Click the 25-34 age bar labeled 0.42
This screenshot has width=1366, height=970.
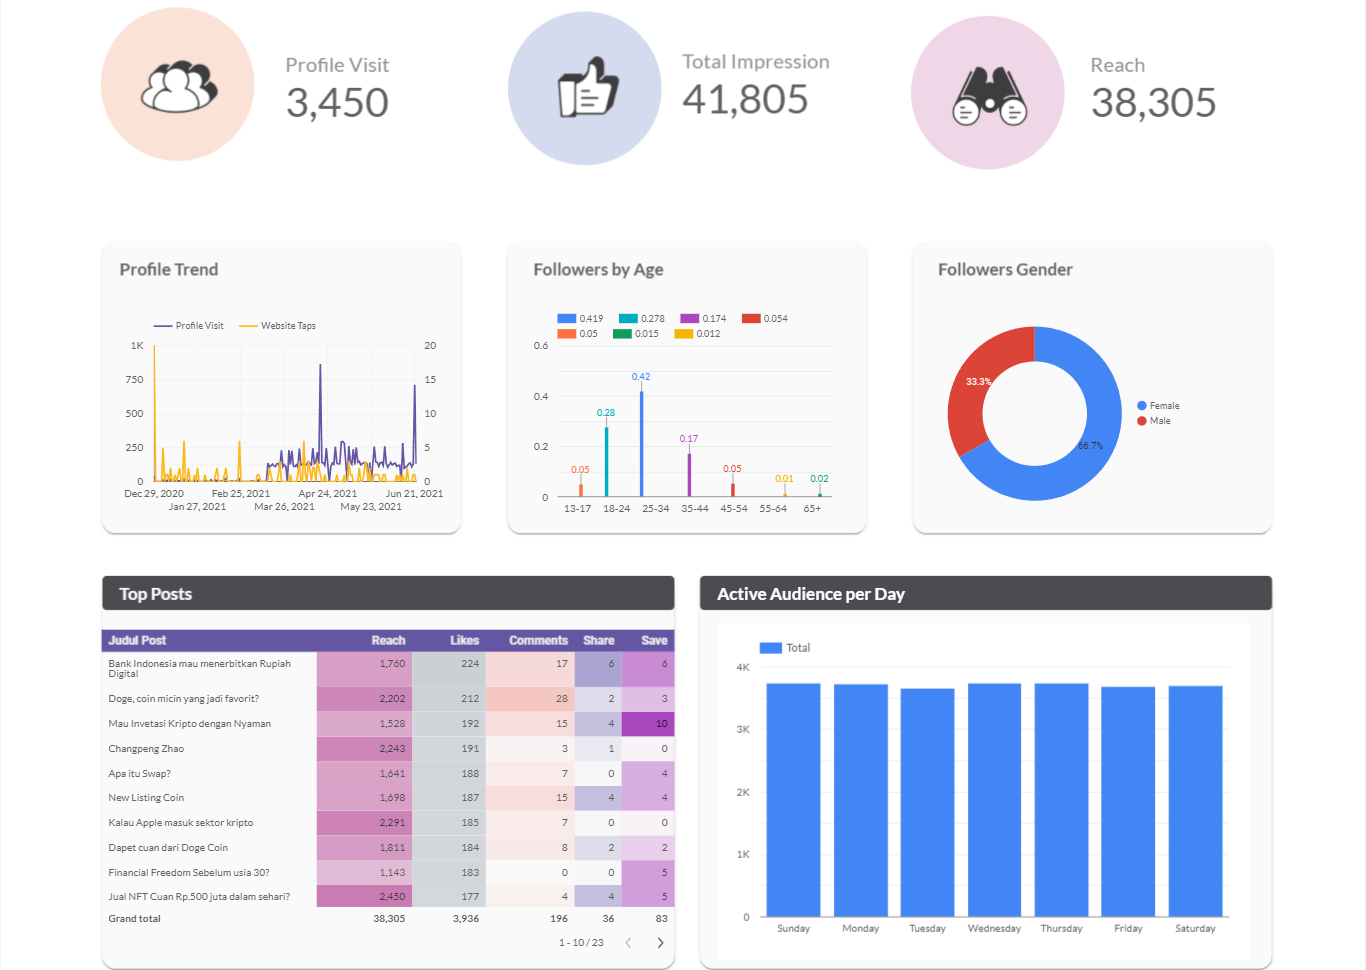(x=641, y=444)
